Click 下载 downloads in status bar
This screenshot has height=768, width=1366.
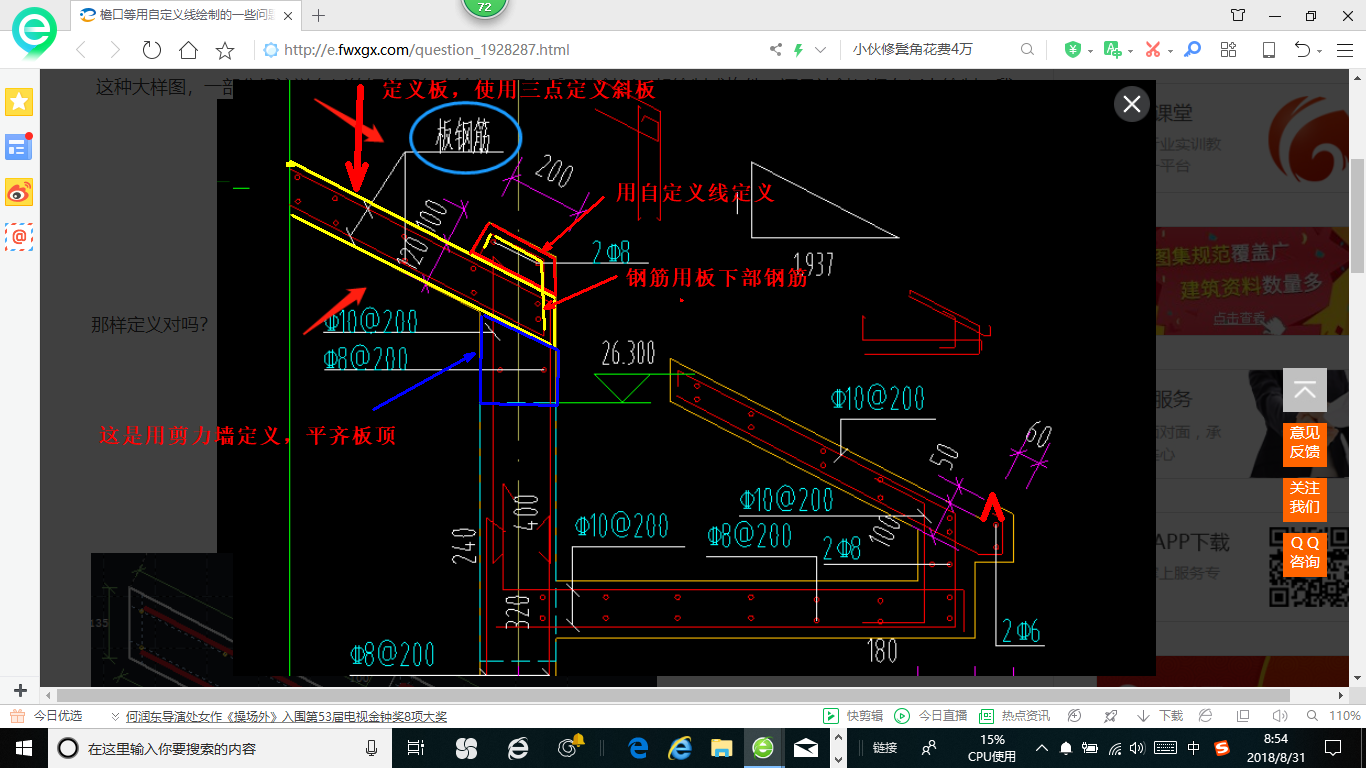tap(1160, 716)
